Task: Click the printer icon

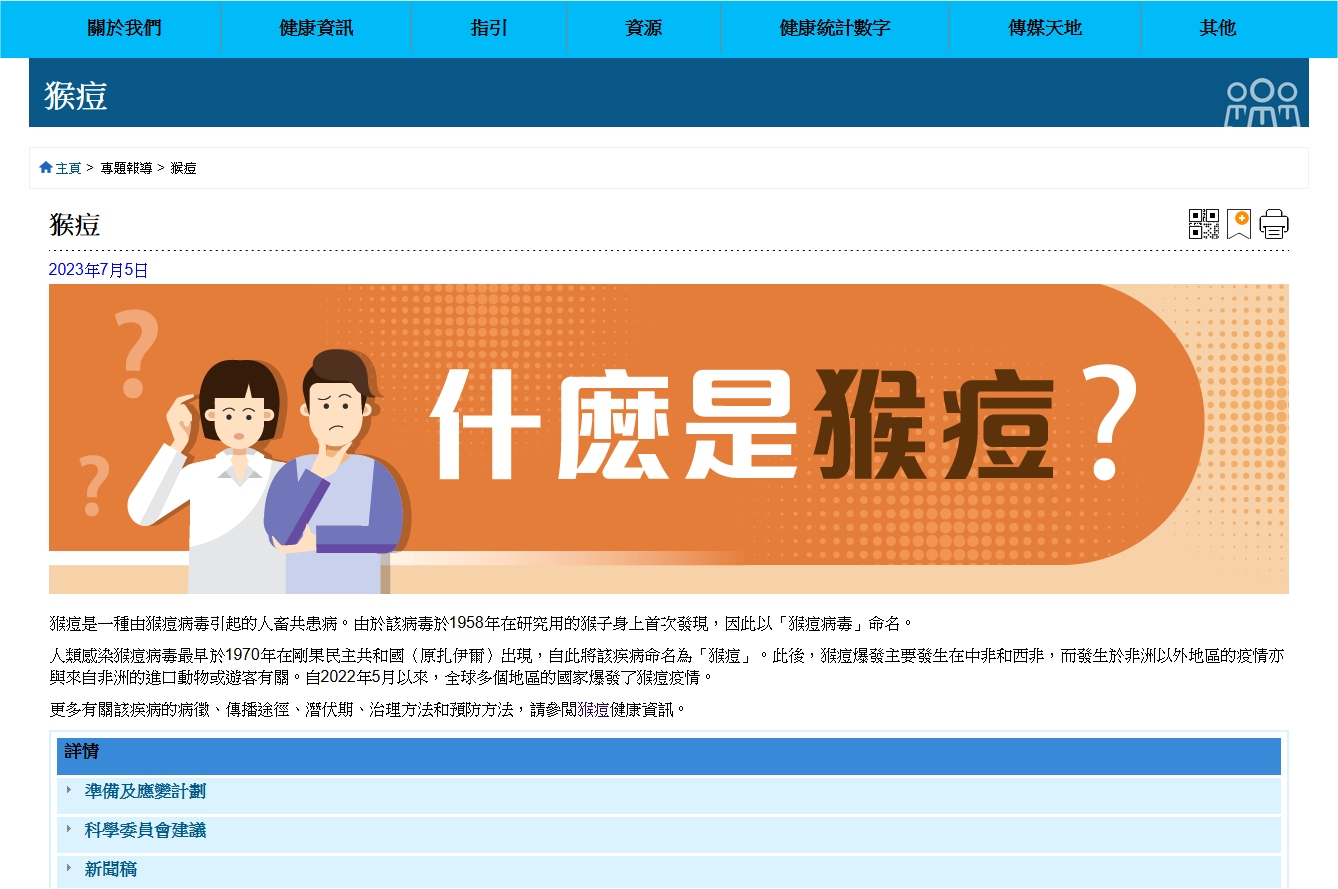Action: point(1274,224)
